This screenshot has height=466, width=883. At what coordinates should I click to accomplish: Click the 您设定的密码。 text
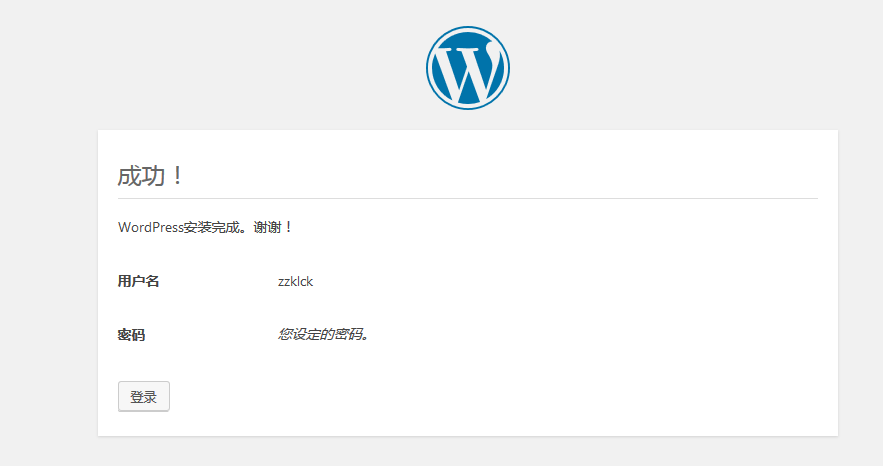[323, 334]
